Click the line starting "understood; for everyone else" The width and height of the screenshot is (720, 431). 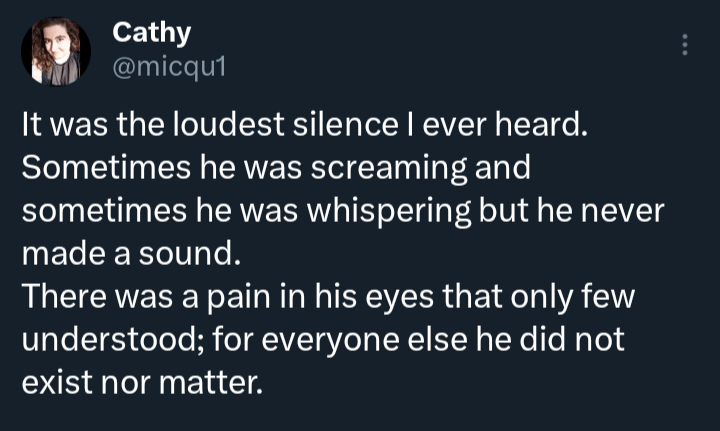click(323, 339)
